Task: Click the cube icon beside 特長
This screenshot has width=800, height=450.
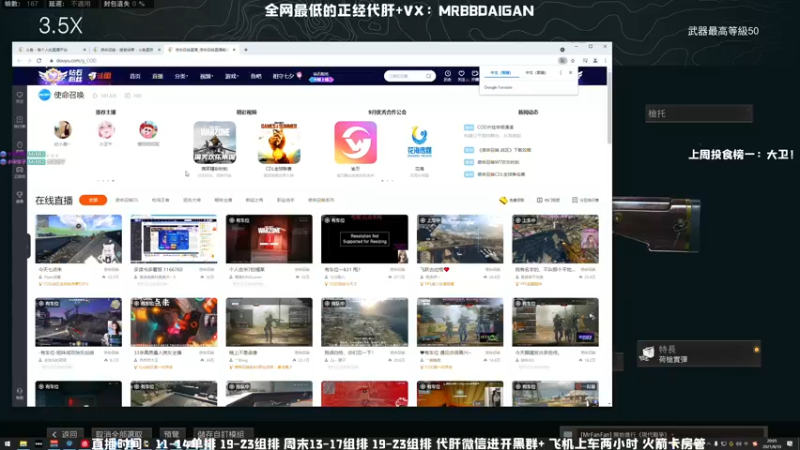Action: 648,353
